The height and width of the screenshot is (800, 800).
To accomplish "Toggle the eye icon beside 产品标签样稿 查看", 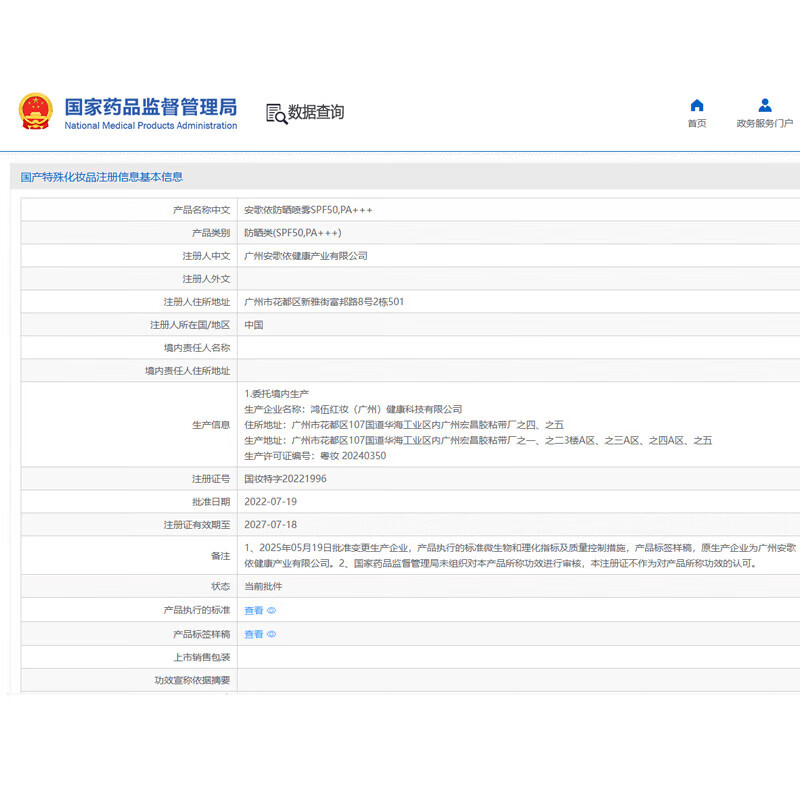I will (x=270, y=633).
